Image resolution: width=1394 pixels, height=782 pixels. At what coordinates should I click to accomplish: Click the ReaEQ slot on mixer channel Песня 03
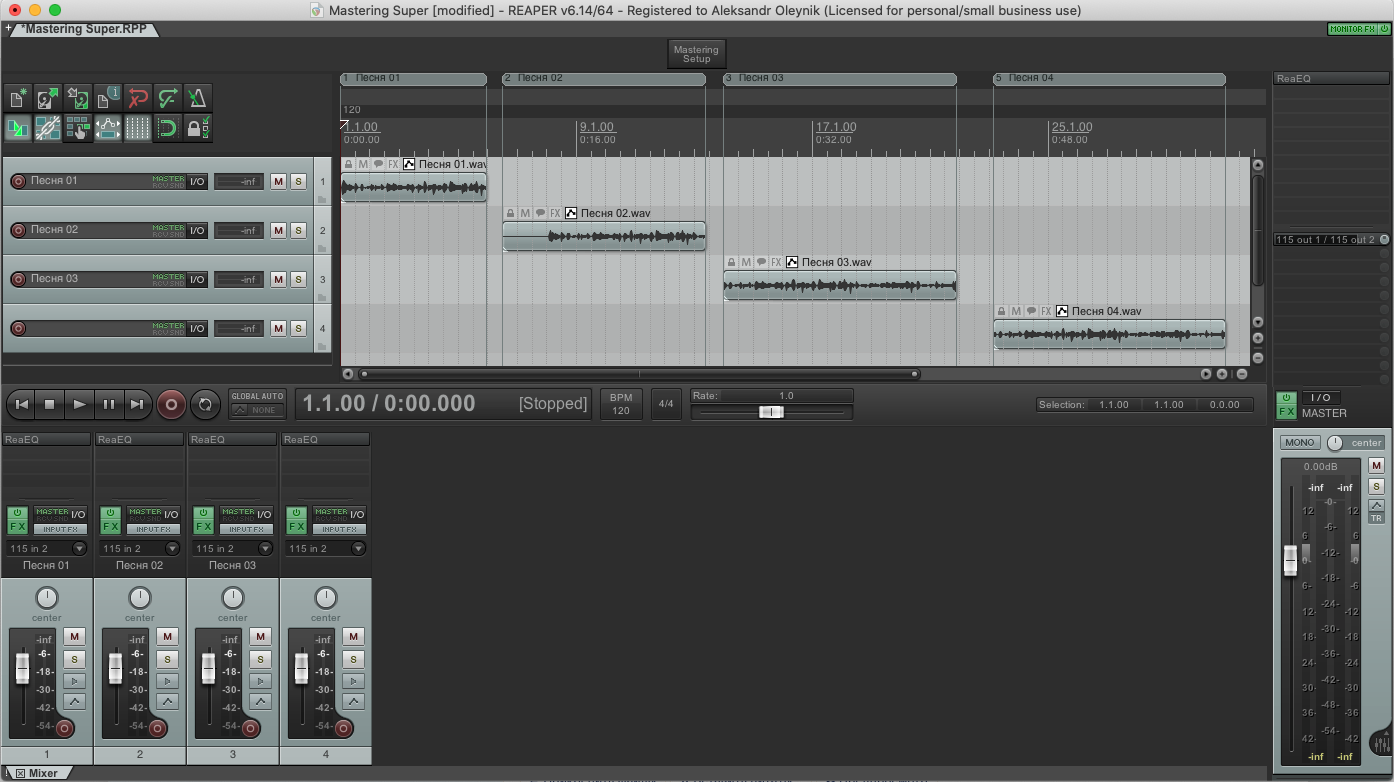(232, 439)
